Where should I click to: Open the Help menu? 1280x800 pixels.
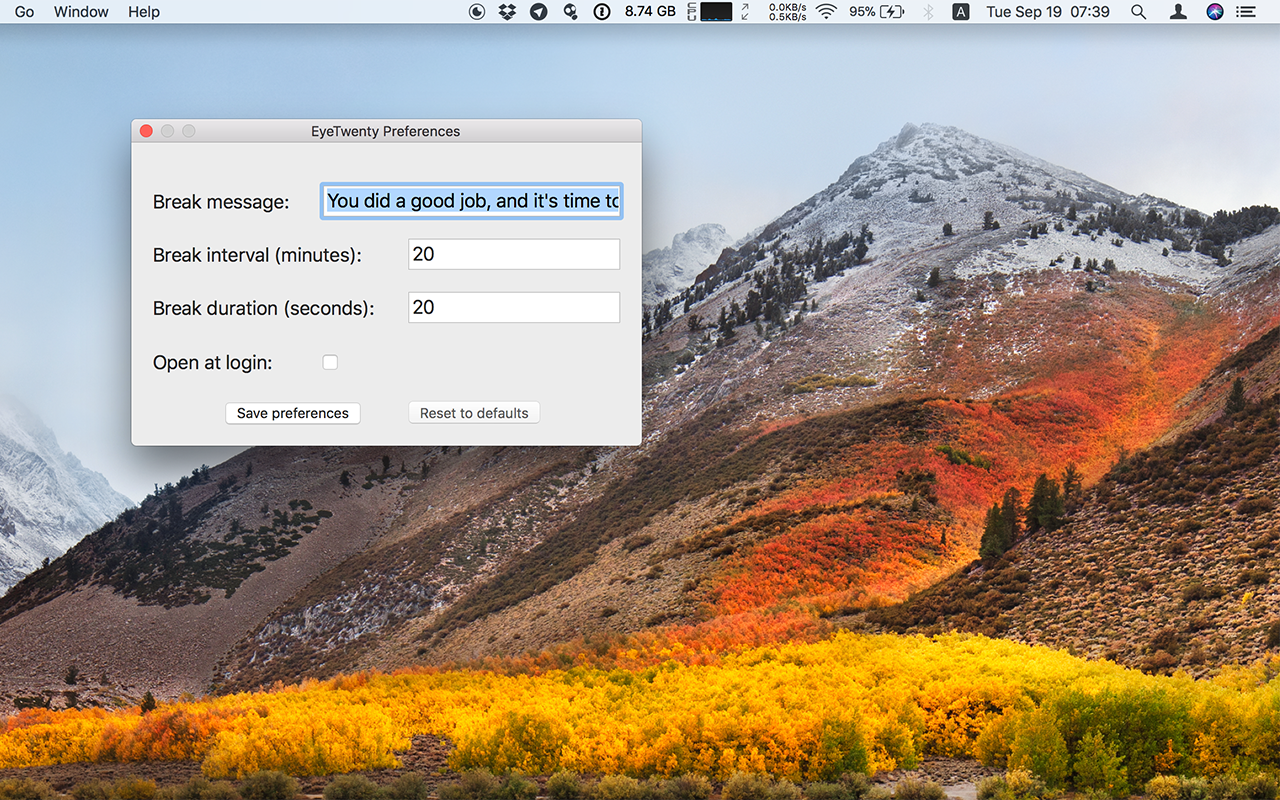click(x=144, y=12)
